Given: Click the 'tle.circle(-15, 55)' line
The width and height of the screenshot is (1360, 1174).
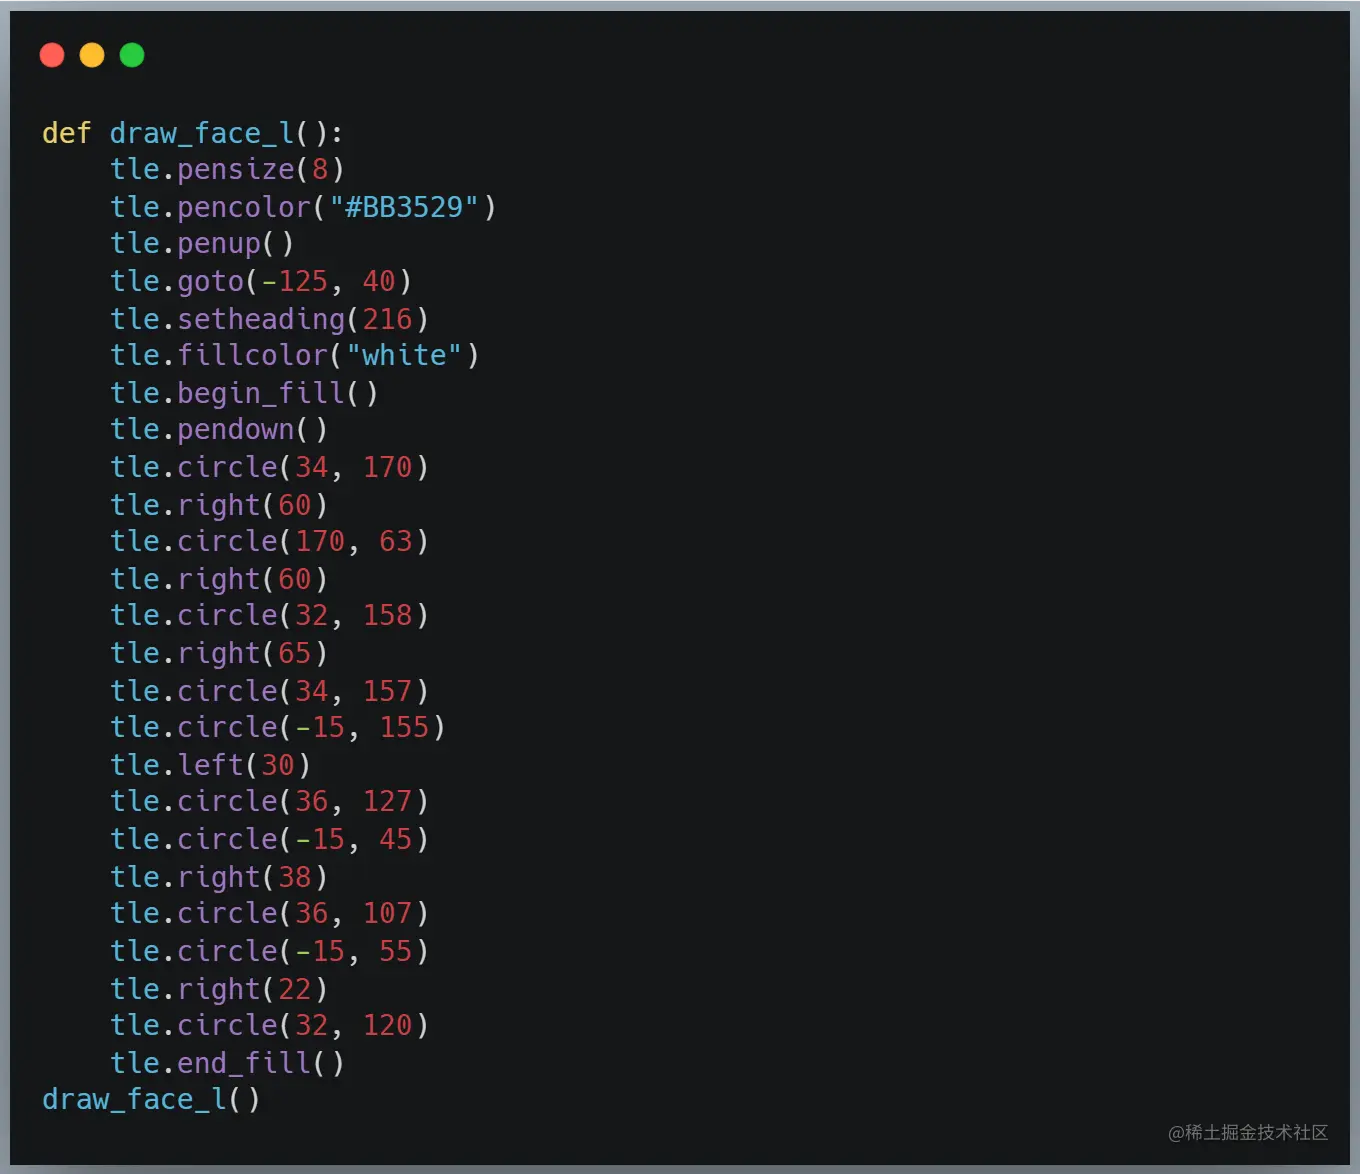Looking at the screenshot, I should [269, 951].
